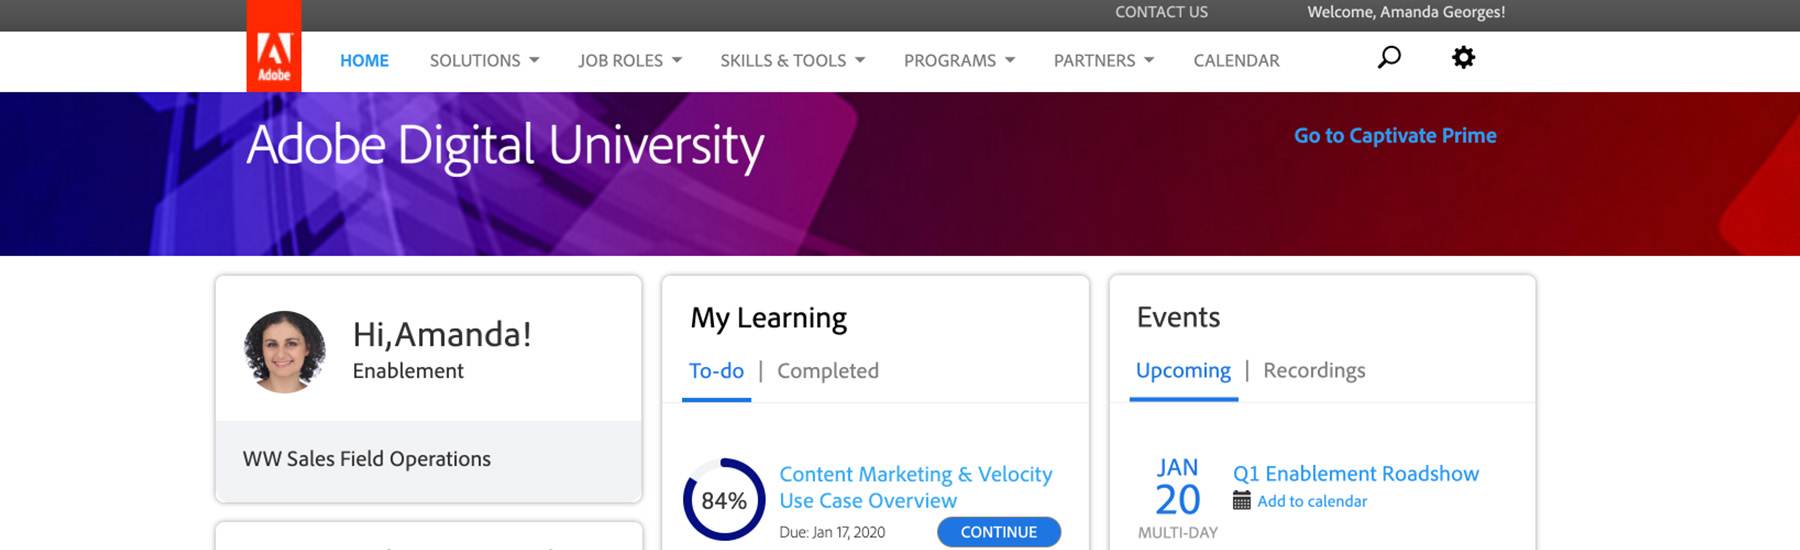1800x550 pixels.
Task: Open the Skills & Tools dropdown
Action: click(792, 61)
